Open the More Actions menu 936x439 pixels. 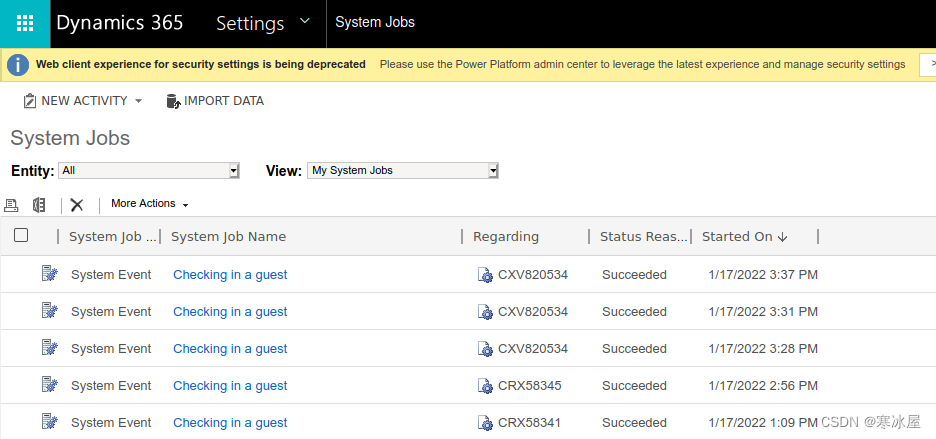[149, 204]
